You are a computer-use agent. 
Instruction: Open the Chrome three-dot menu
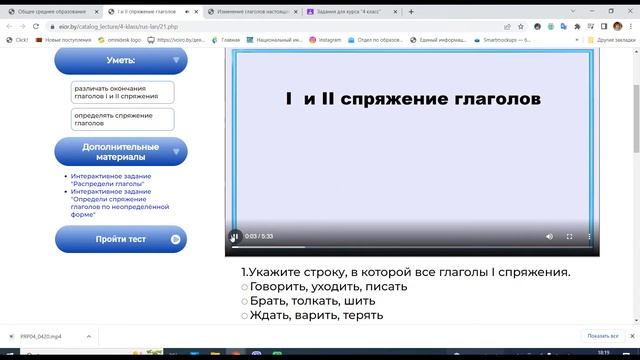[631, 27]
